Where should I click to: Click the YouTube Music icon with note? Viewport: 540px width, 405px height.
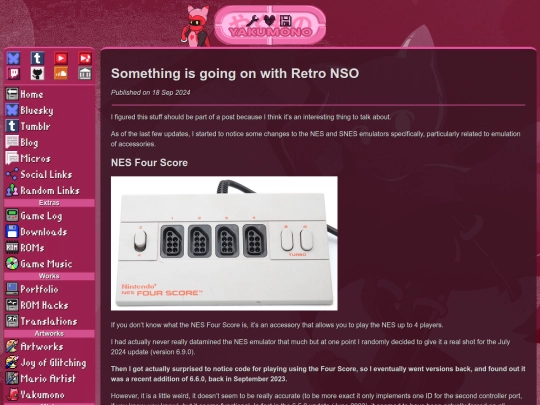pos(85,58)
